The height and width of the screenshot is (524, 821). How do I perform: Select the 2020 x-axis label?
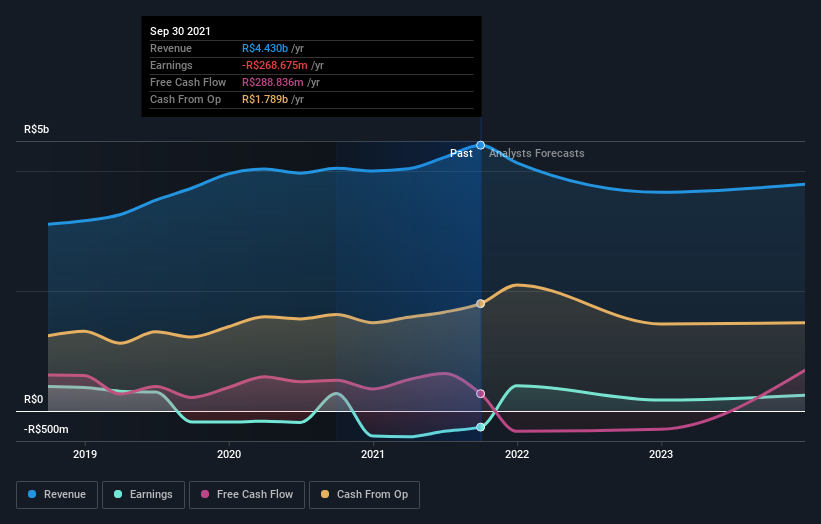tap(229, 454)
